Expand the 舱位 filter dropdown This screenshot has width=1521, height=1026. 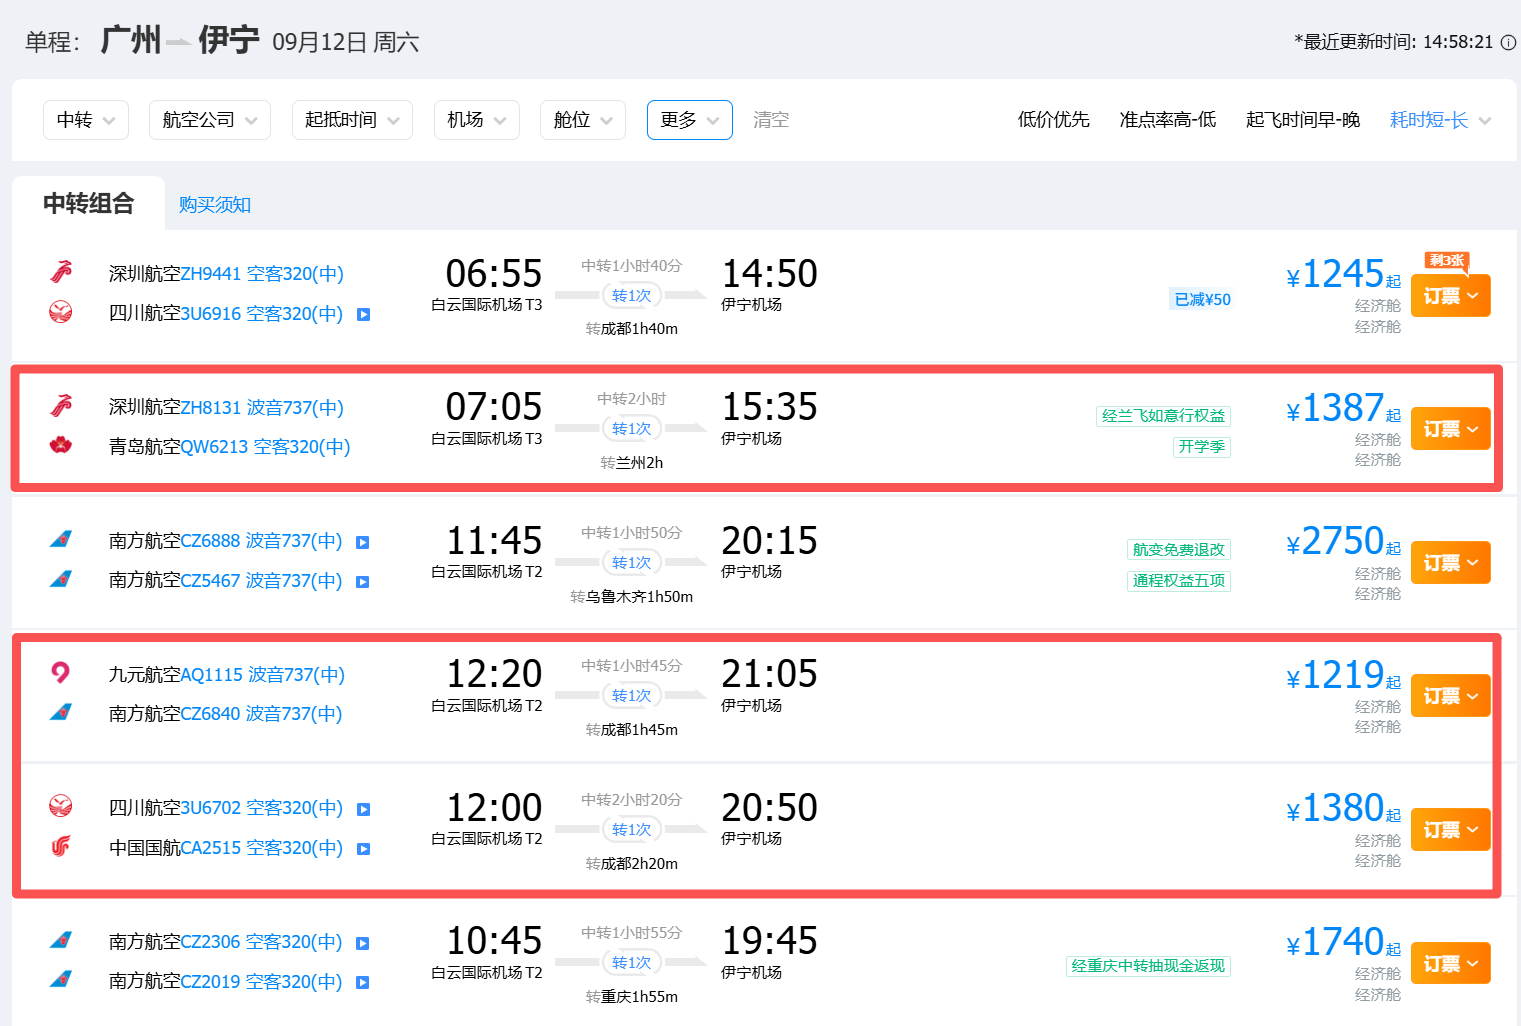[x=583, y=120]
